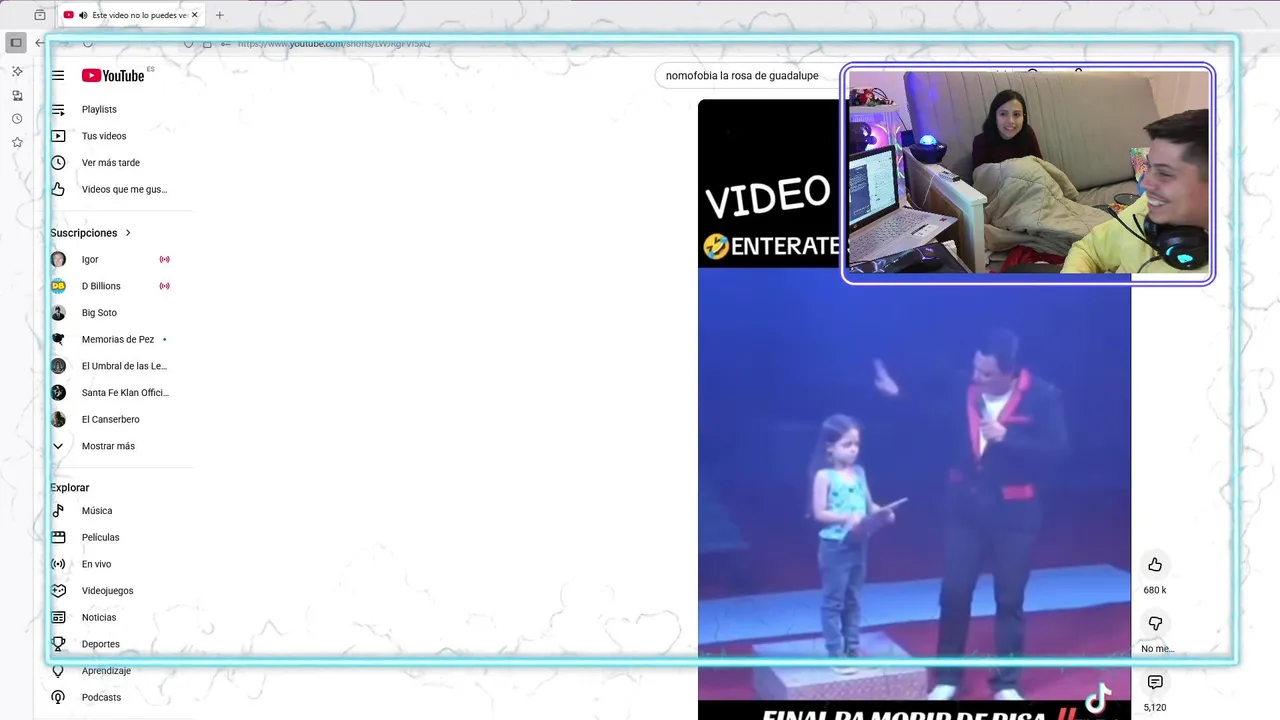Open the AI sparkle sidebar tool
The width and height of the screenshot is (1280, 720).
[x=17, y=71]
